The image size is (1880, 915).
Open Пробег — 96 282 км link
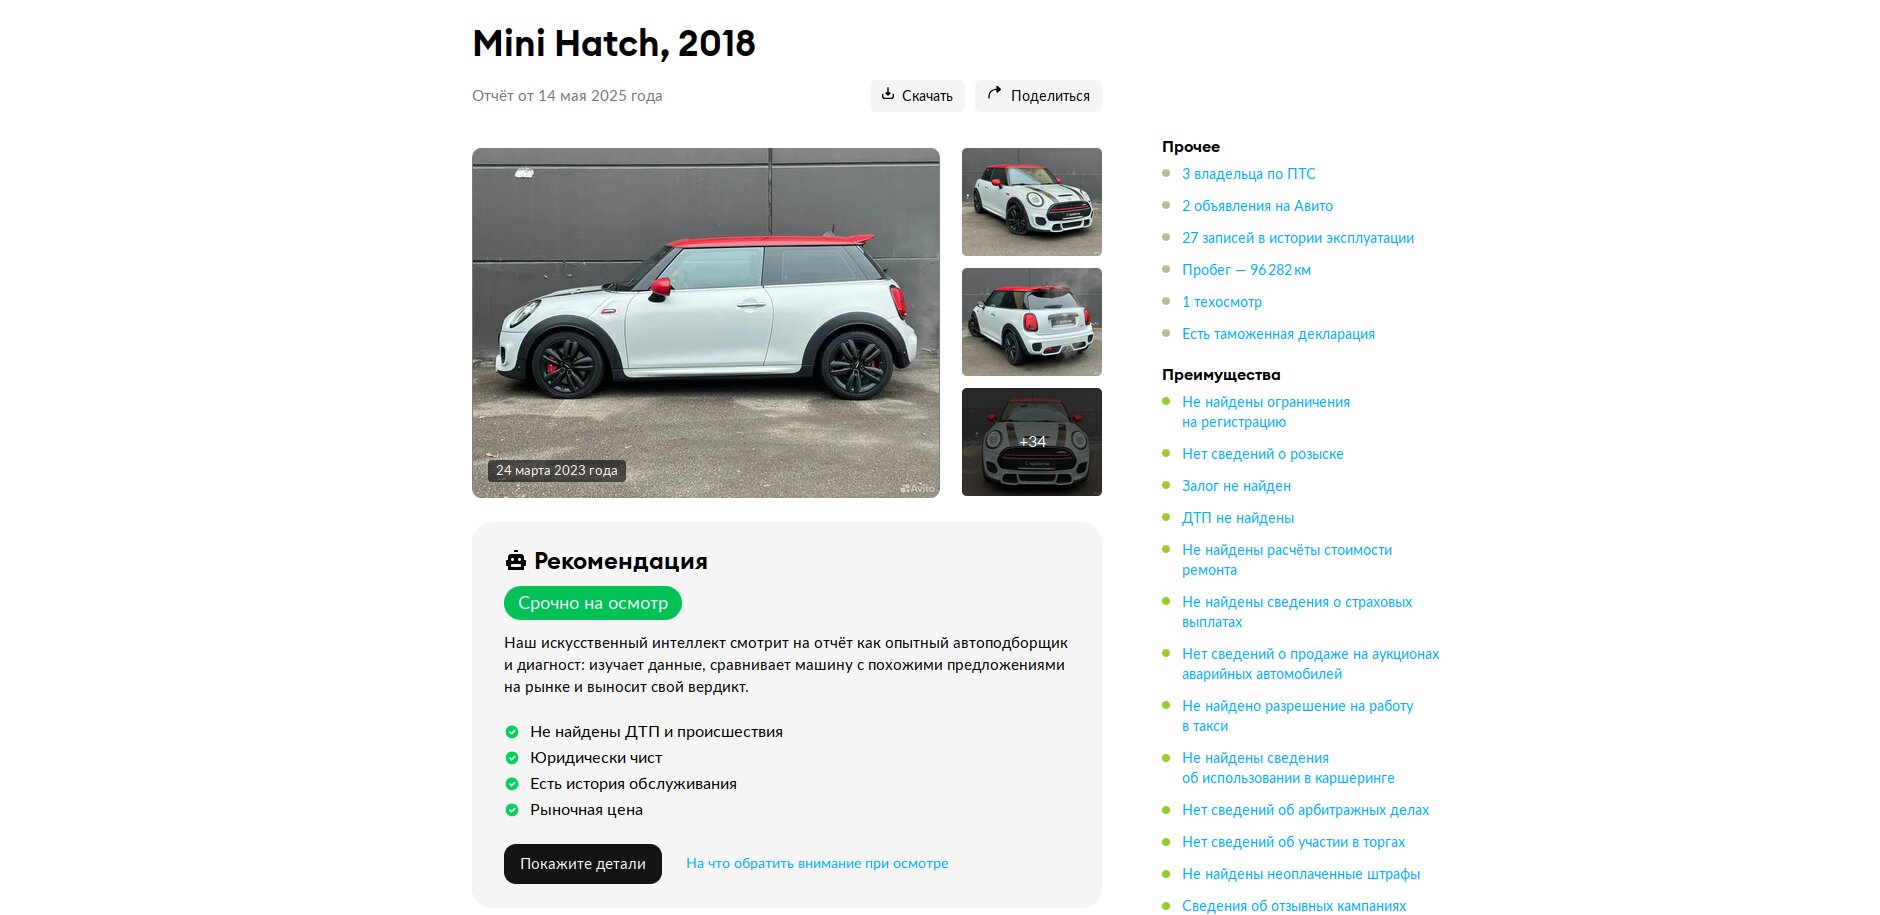[x=1246, y=270]
